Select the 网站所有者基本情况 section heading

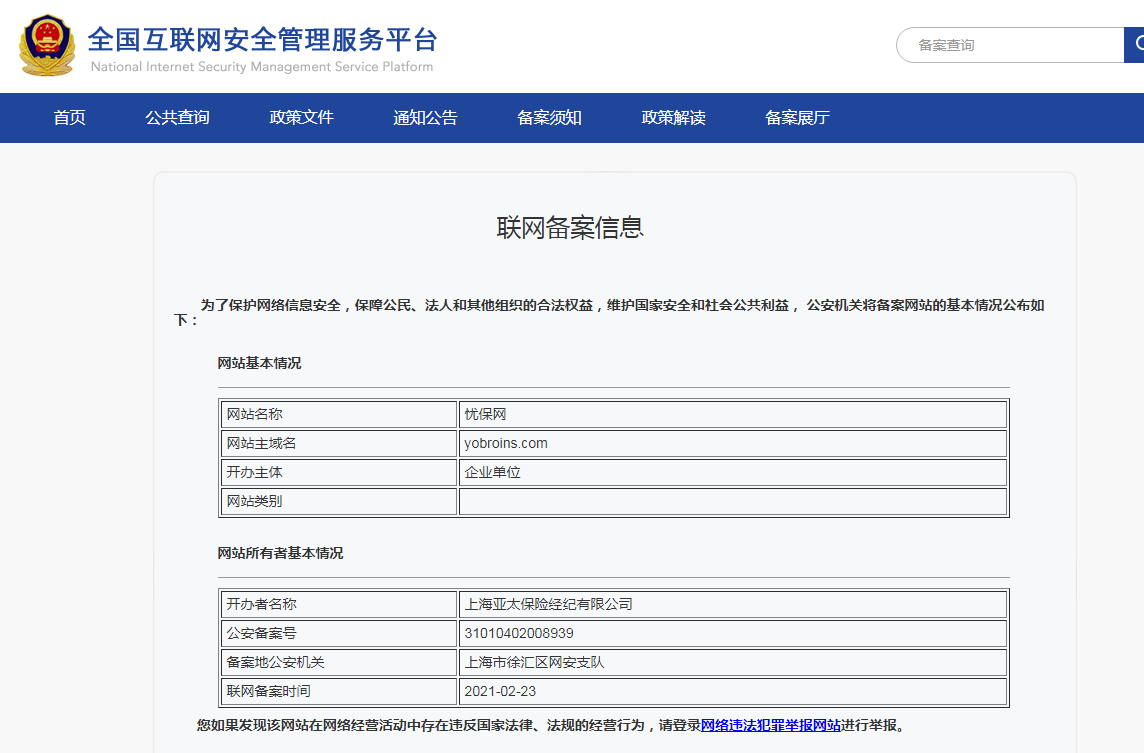click(280, 553)
